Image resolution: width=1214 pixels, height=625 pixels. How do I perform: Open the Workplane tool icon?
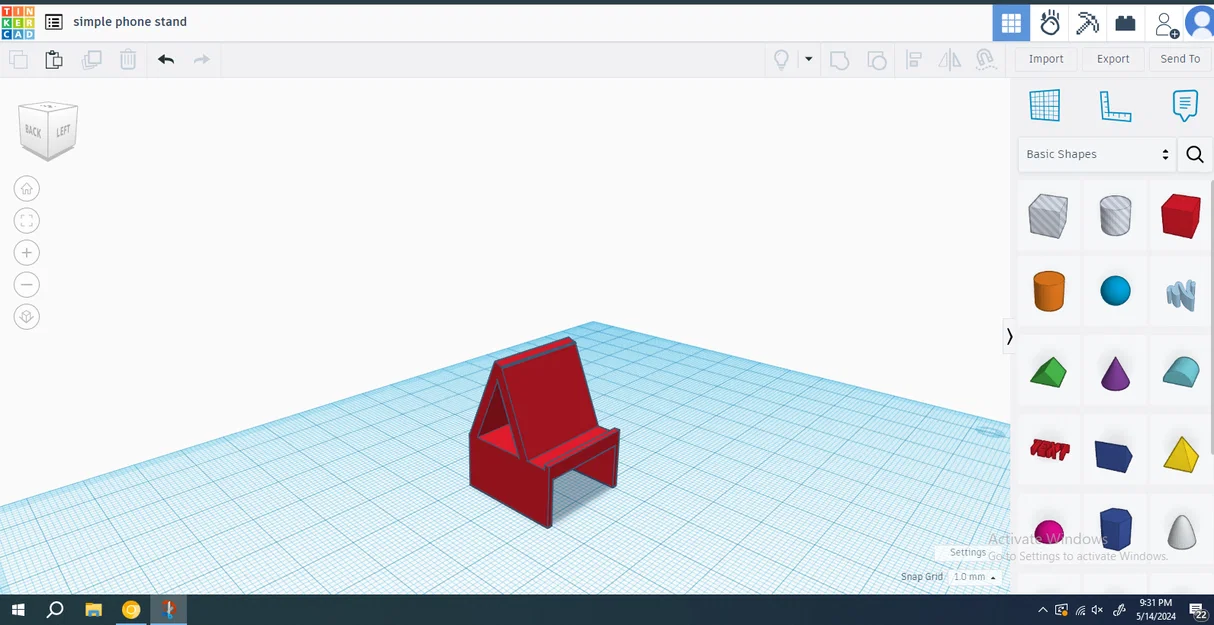(1045, 105)
